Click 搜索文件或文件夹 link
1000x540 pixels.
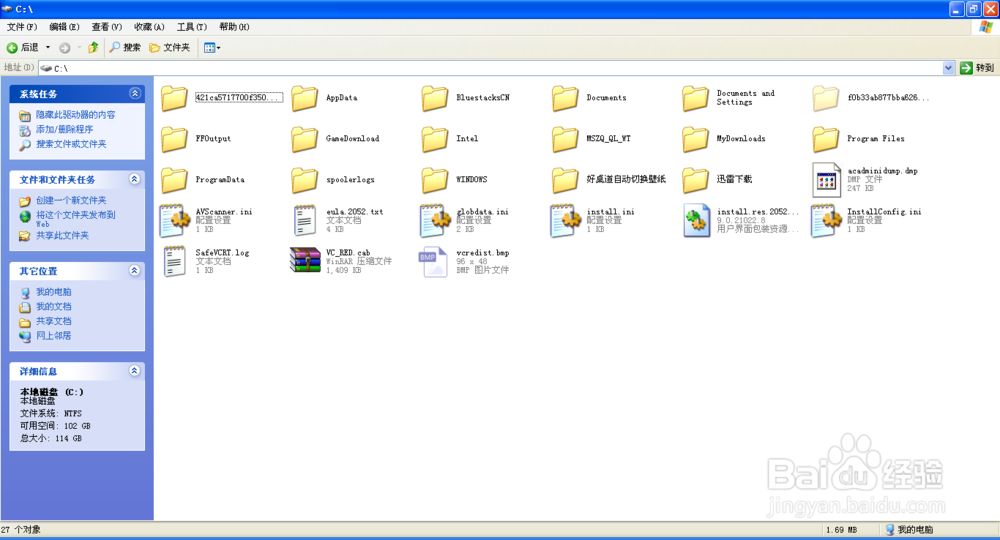(71, 144)
